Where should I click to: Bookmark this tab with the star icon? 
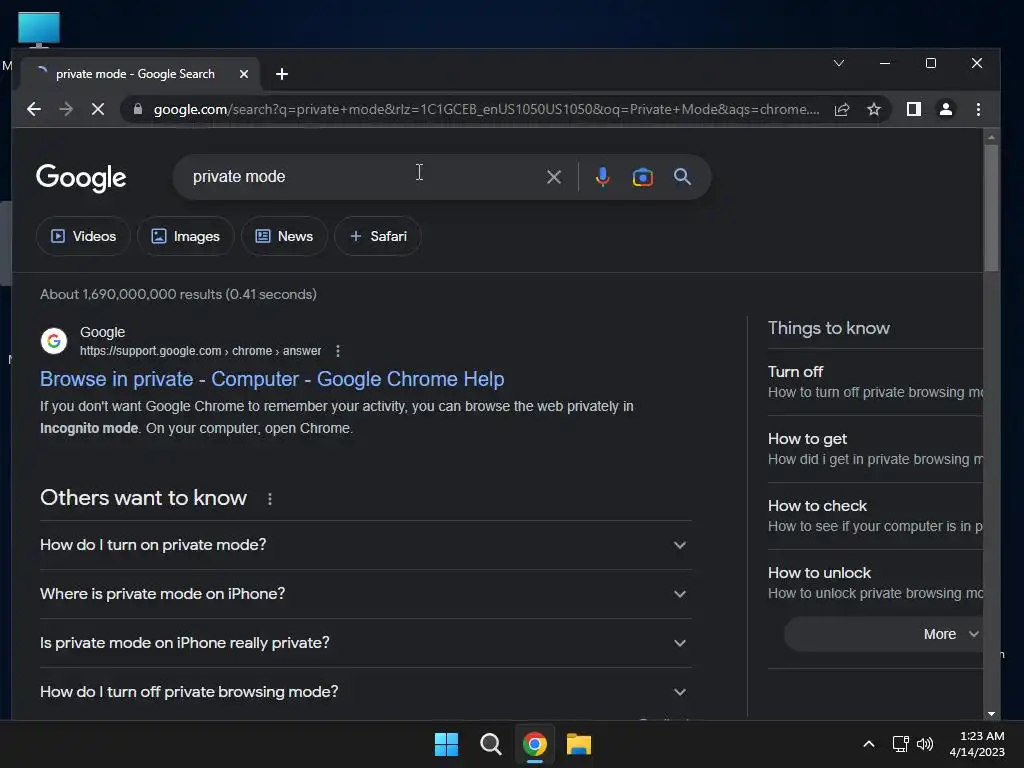tap(874, 109)
